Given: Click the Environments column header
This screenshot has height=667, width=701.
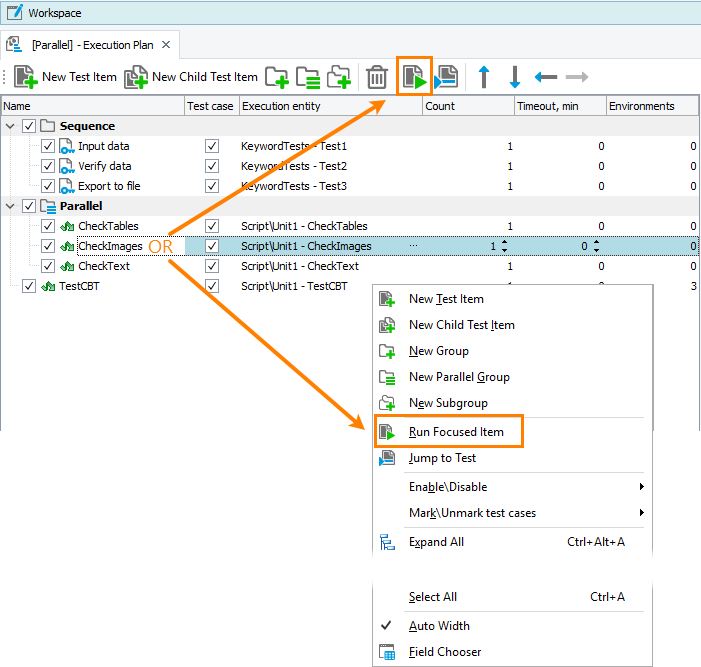Looking at the screenshot, I should click(652, 106).
